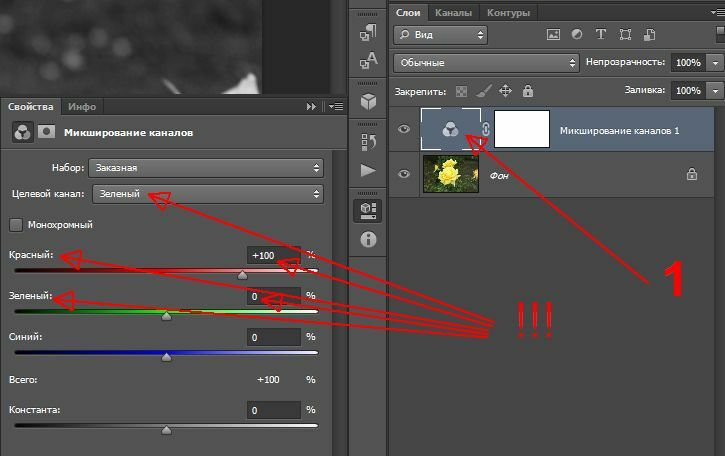
Task: Open the Вид layer filter dropdown
Action: (x=441, y=35)
